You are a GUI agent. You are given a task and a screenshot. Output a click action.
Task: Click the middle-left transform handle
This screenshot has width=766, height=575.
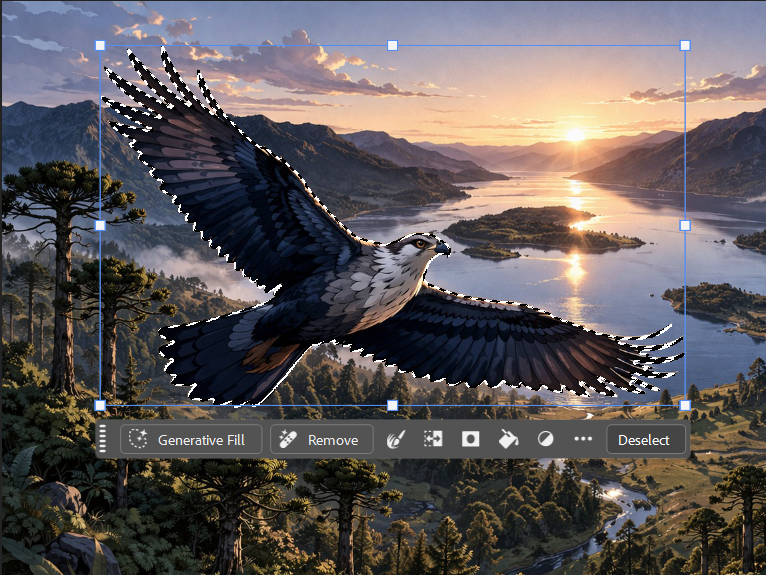pos(100,225)
